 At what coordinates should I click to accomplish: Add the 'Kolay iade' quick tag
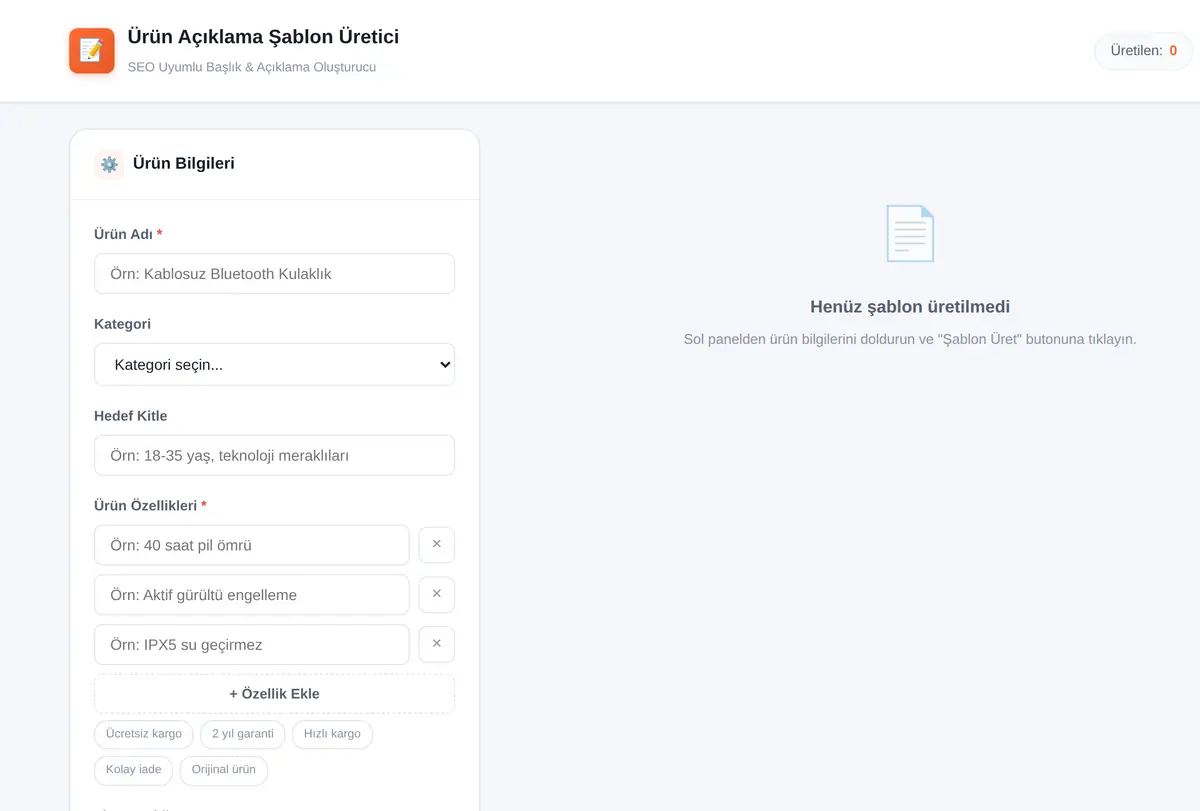pos(134,770)
